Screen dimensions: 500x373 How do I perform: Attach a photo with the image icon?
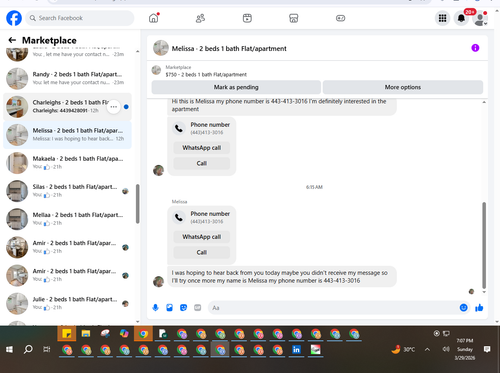pos(169,308)
